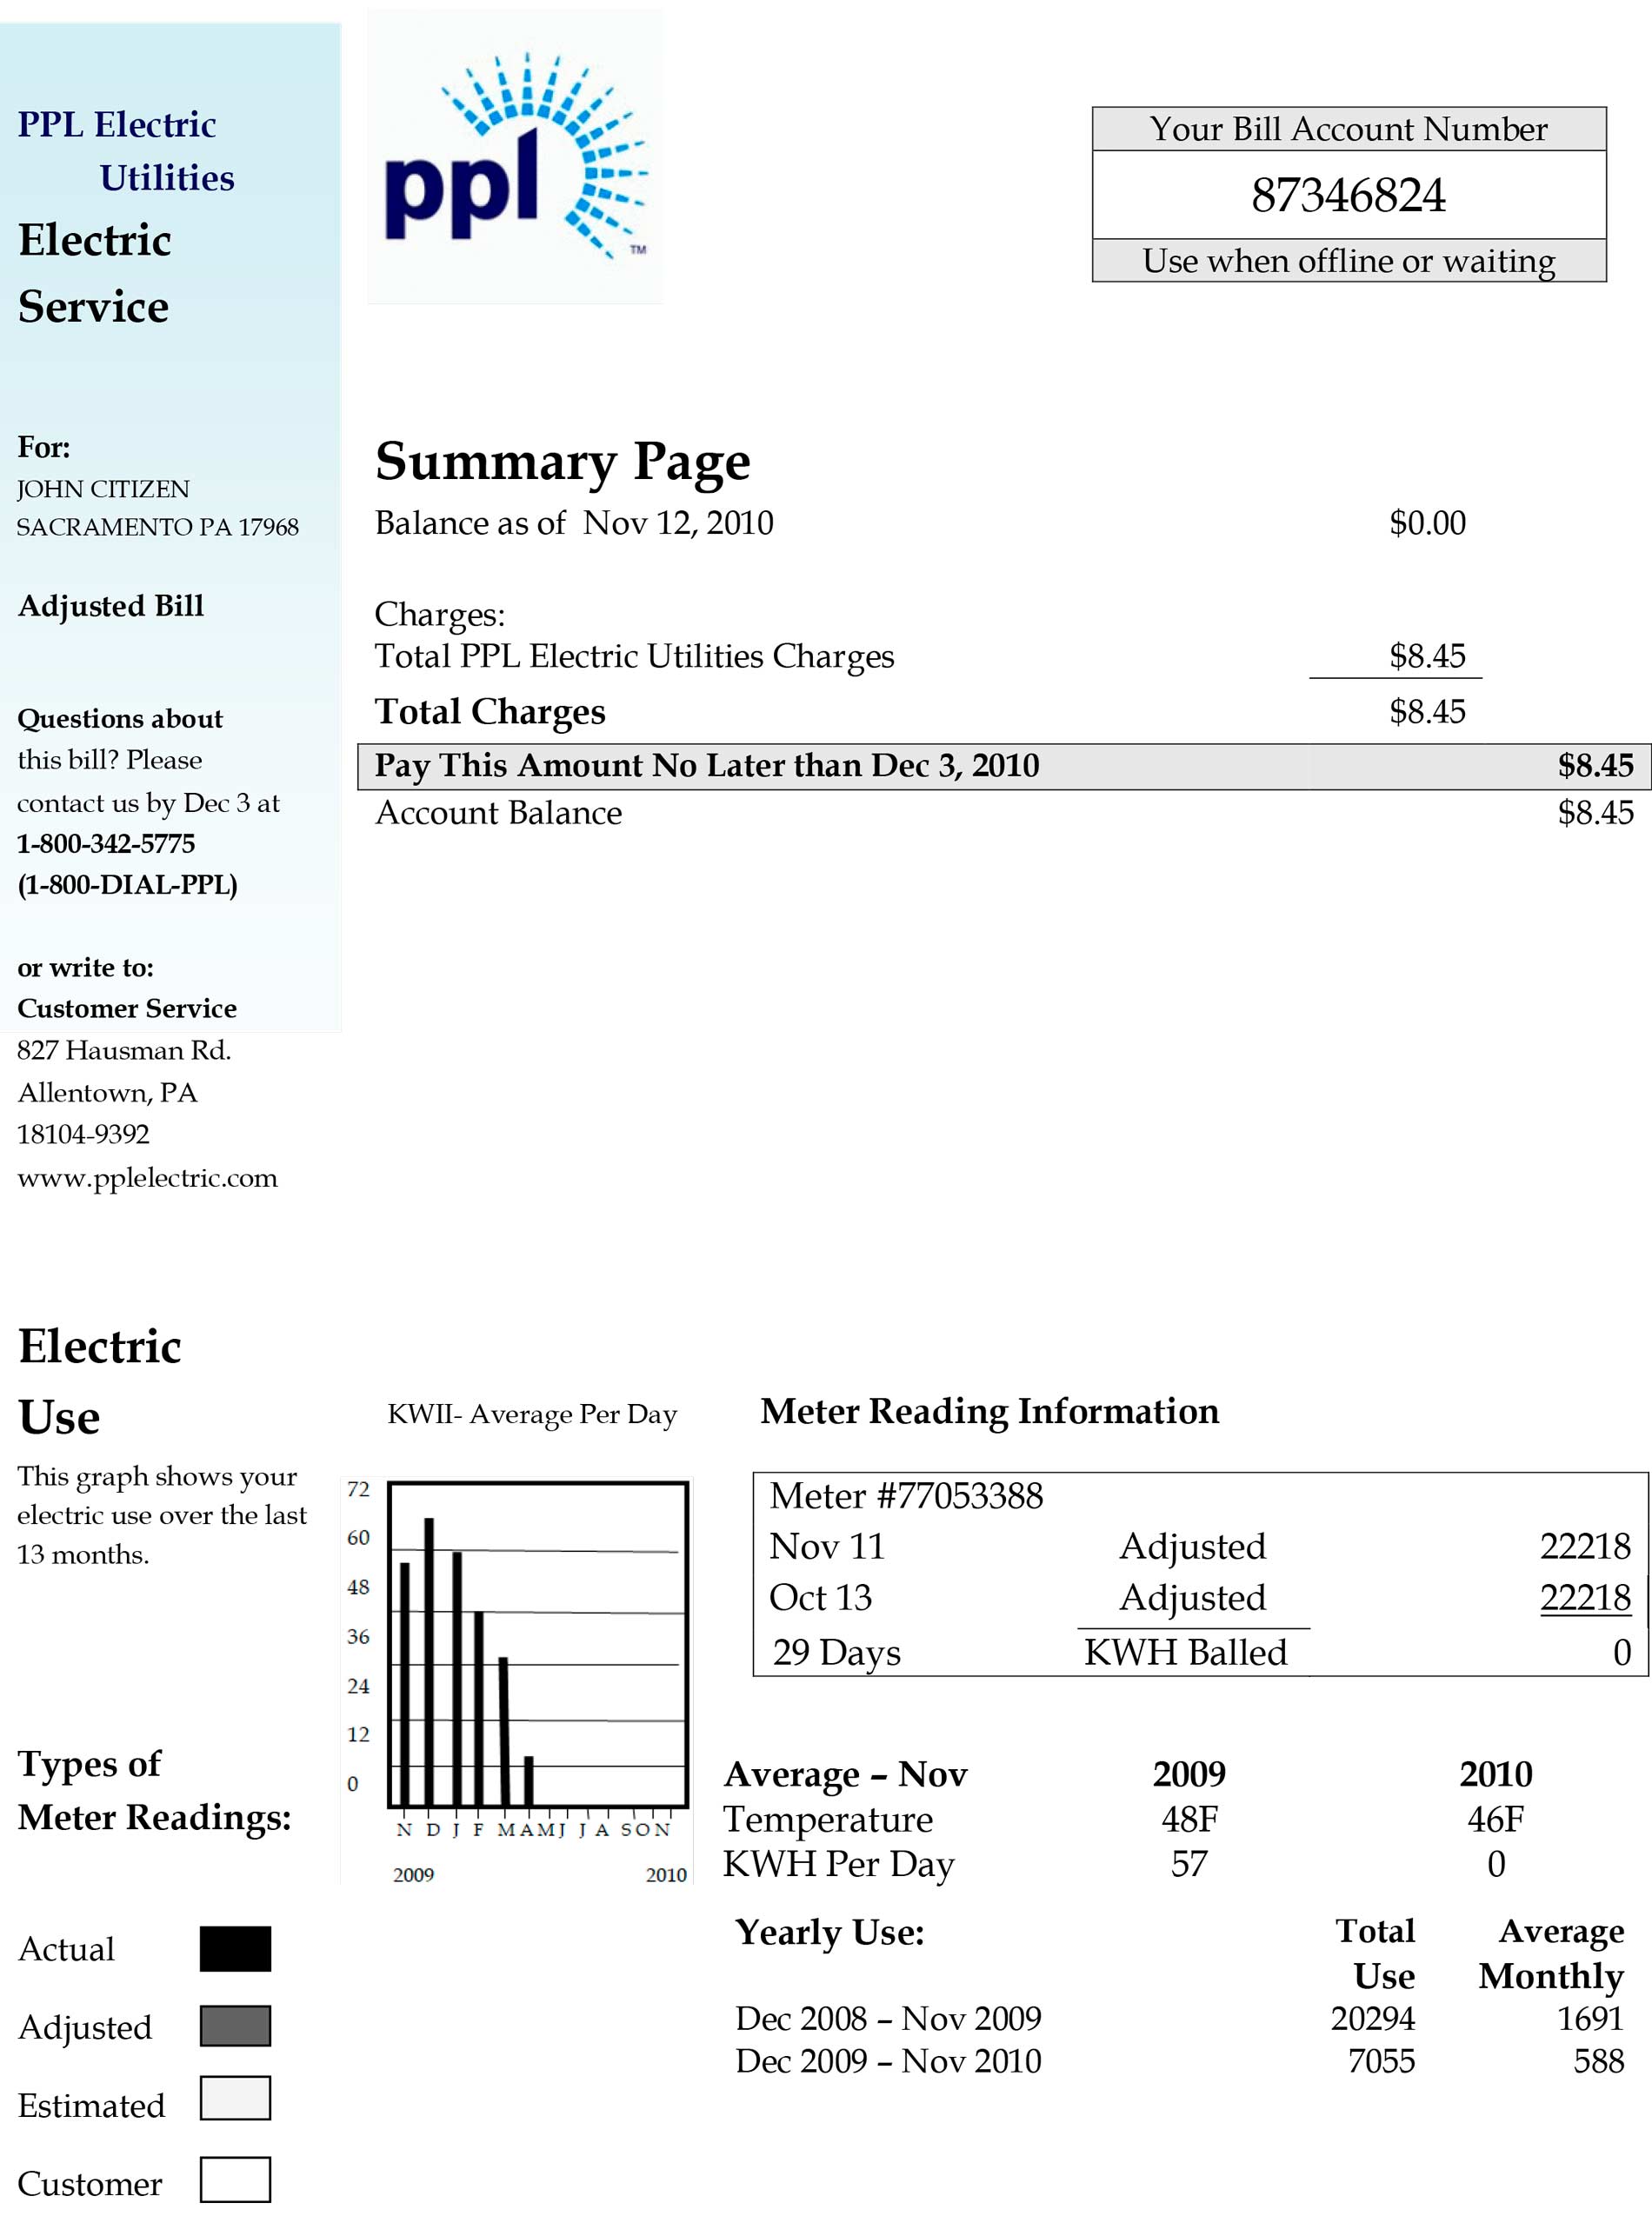
Task: Click the Yearly Use heading
Action: click(829, 1932)
